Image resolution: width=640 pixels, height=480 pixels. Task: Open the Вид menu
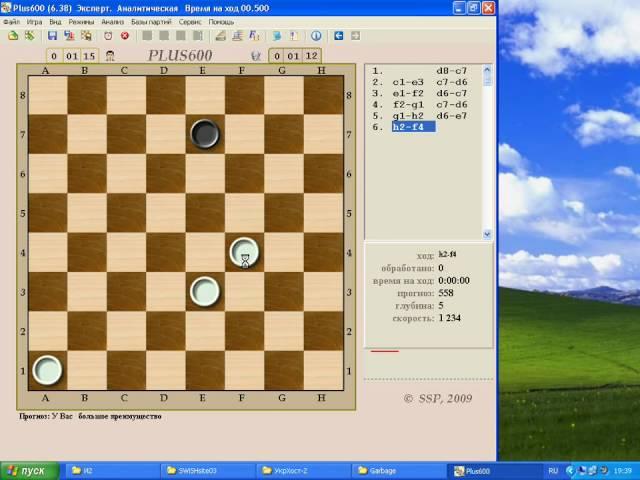[55, 22]
